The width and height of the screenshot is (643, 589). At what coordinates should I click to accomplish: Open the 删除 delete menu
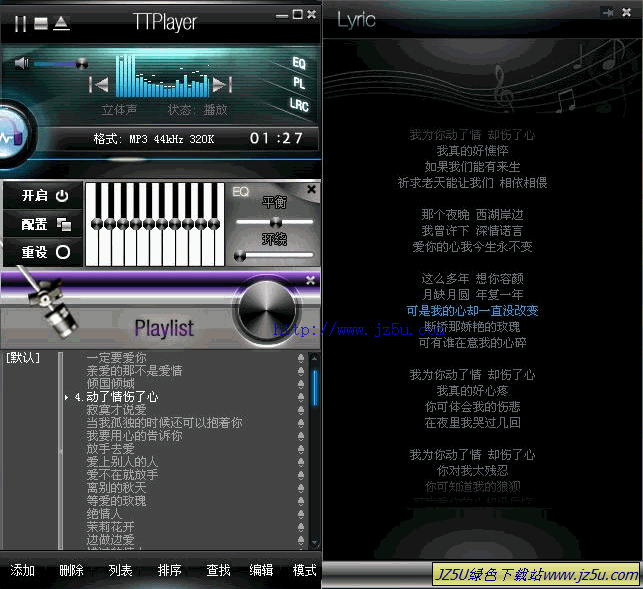[71, 570]
